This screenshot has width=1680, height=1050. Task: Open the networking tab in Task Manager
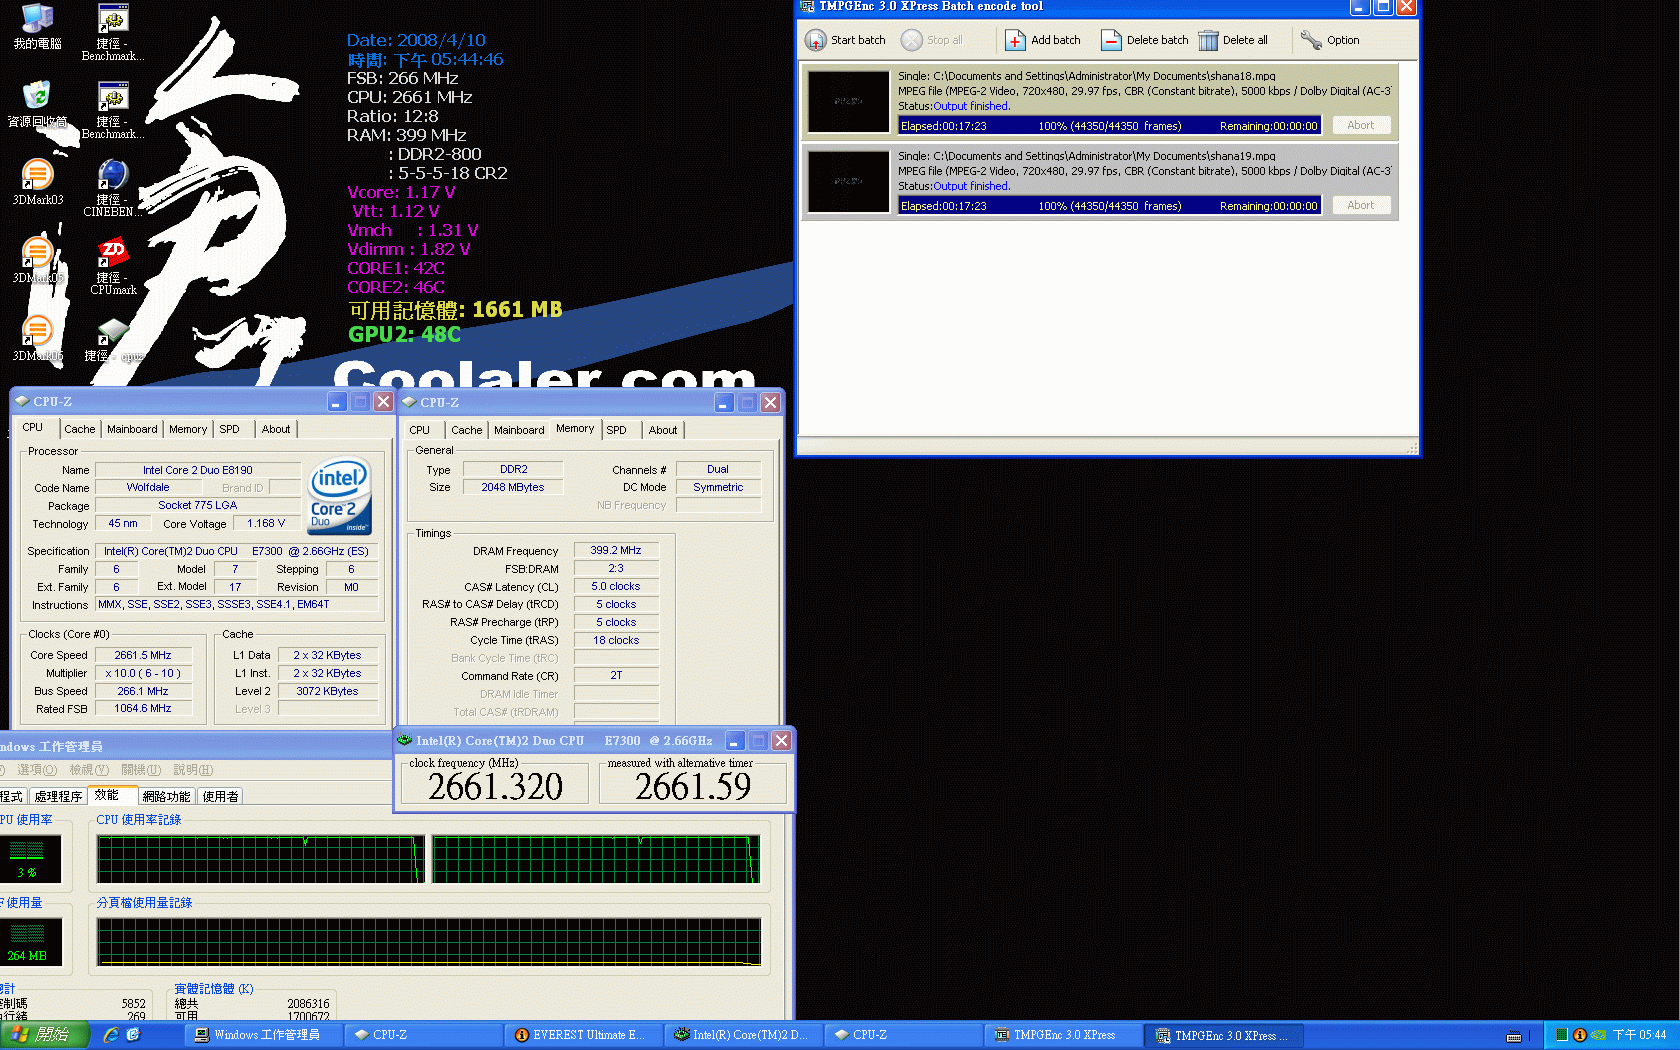click(166, 797)
